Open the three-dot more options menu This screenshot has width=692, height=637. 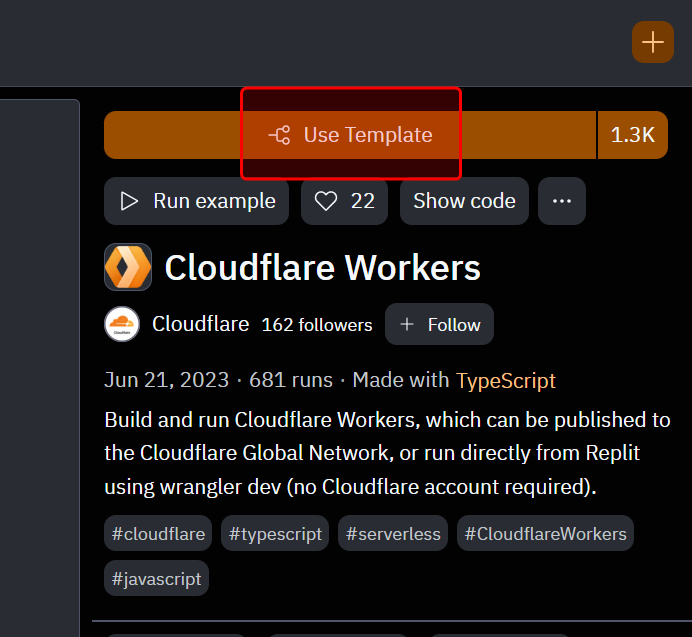[562, 201]
